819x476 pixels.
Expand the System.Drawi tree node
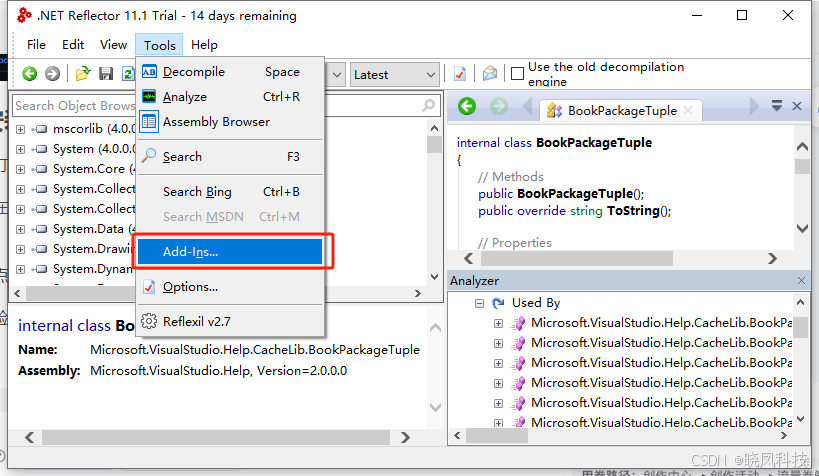click(x=20, y=249)
